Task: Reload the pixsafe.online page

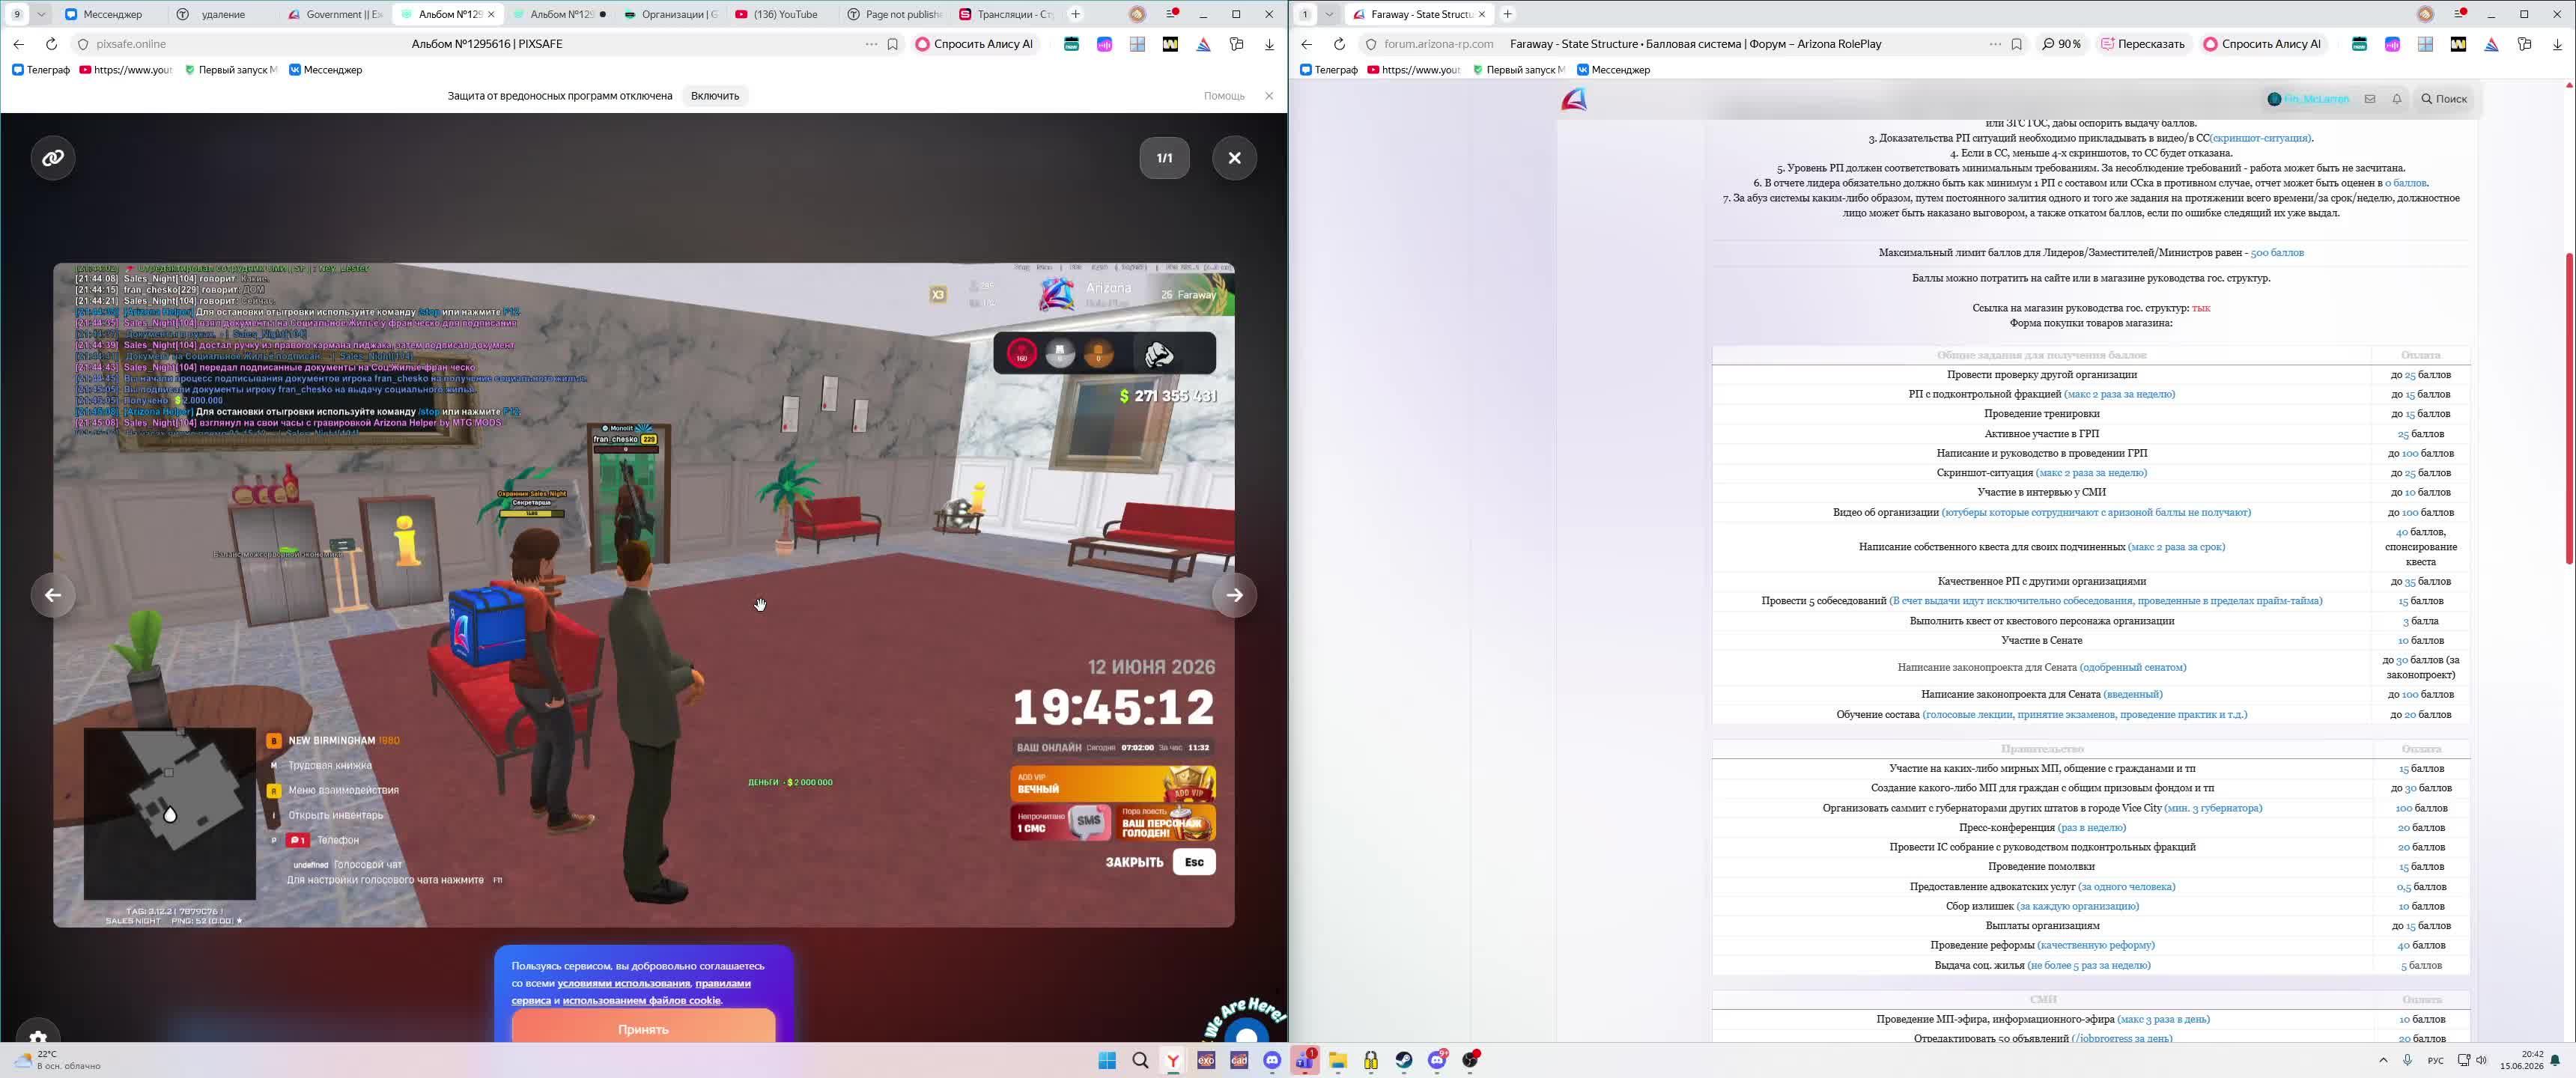Action: 51,44
